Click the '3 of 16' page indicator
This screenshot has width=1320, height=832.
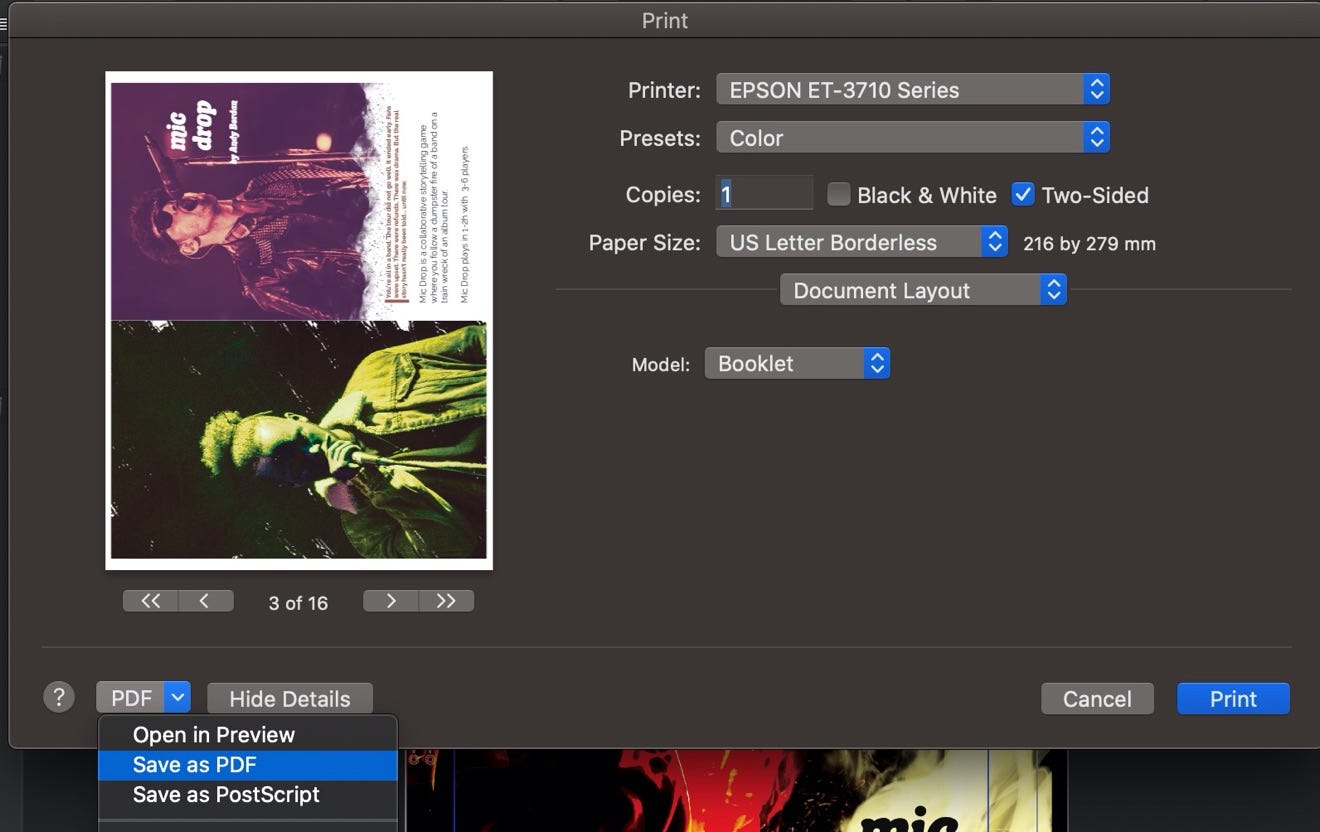[x=298, y=603]
